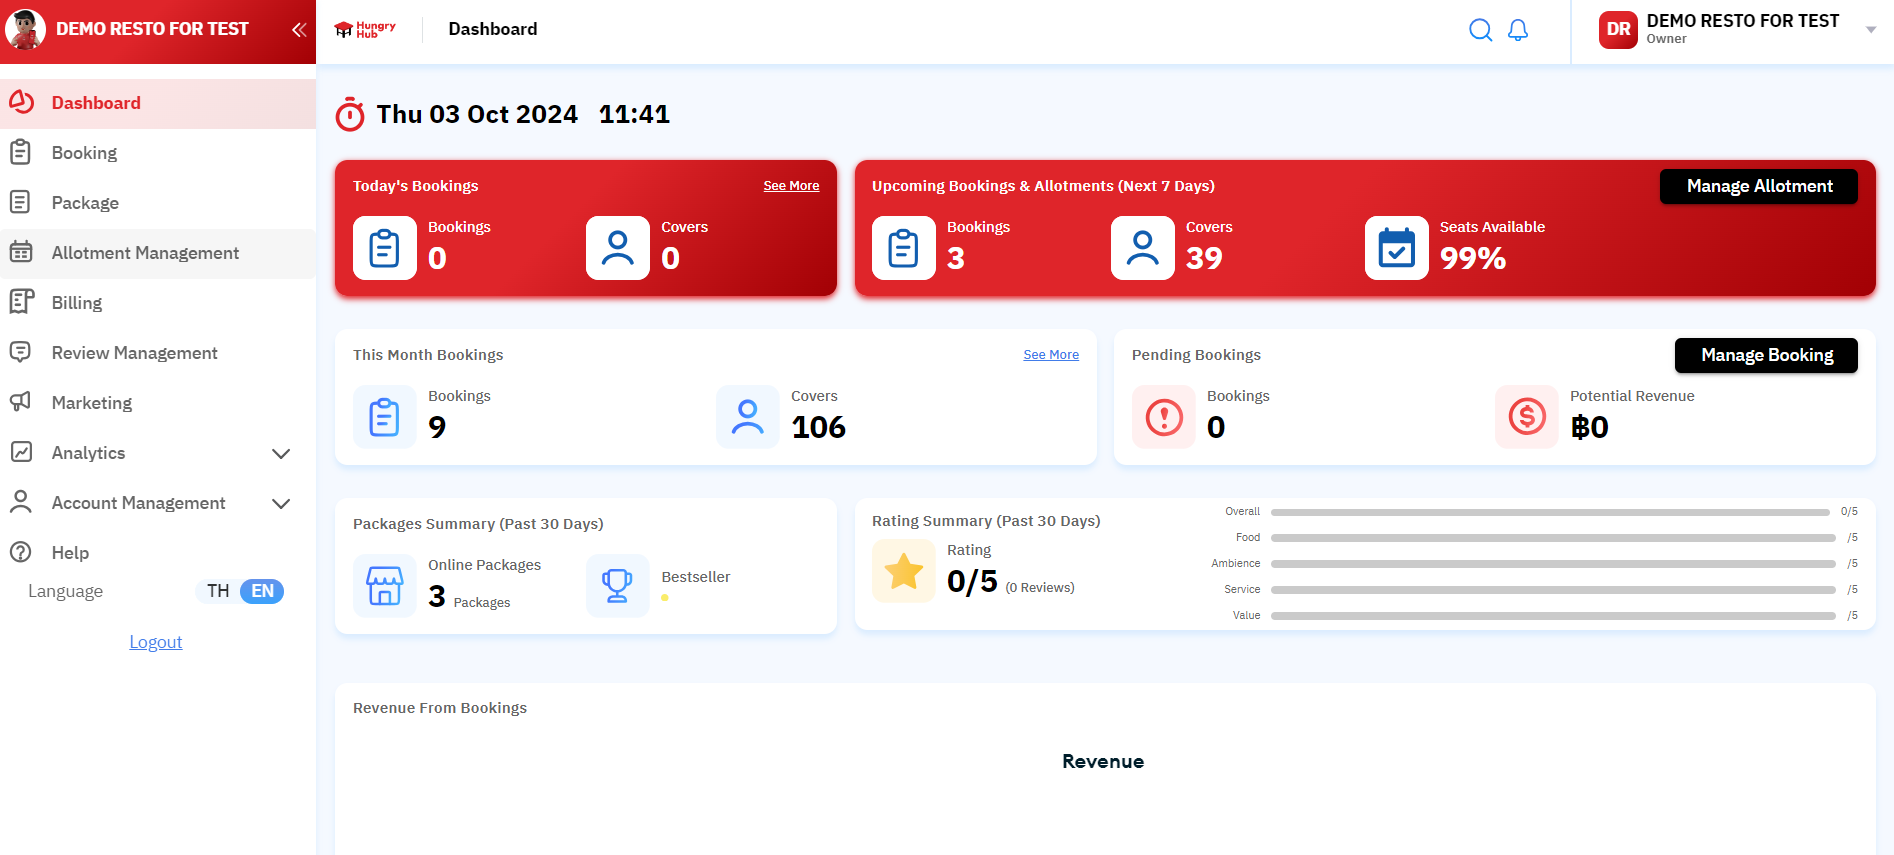Click the Review Management chat icon

20,352
